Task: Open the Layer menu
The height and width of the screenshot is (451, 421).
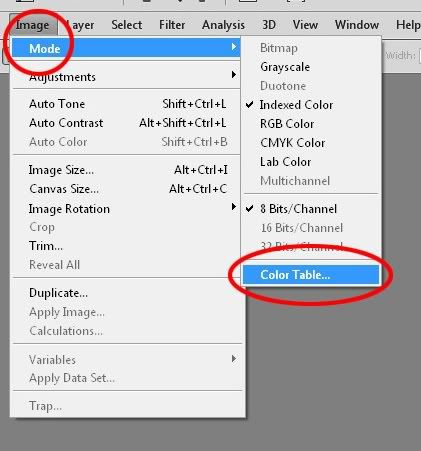Action: (80, 25)
